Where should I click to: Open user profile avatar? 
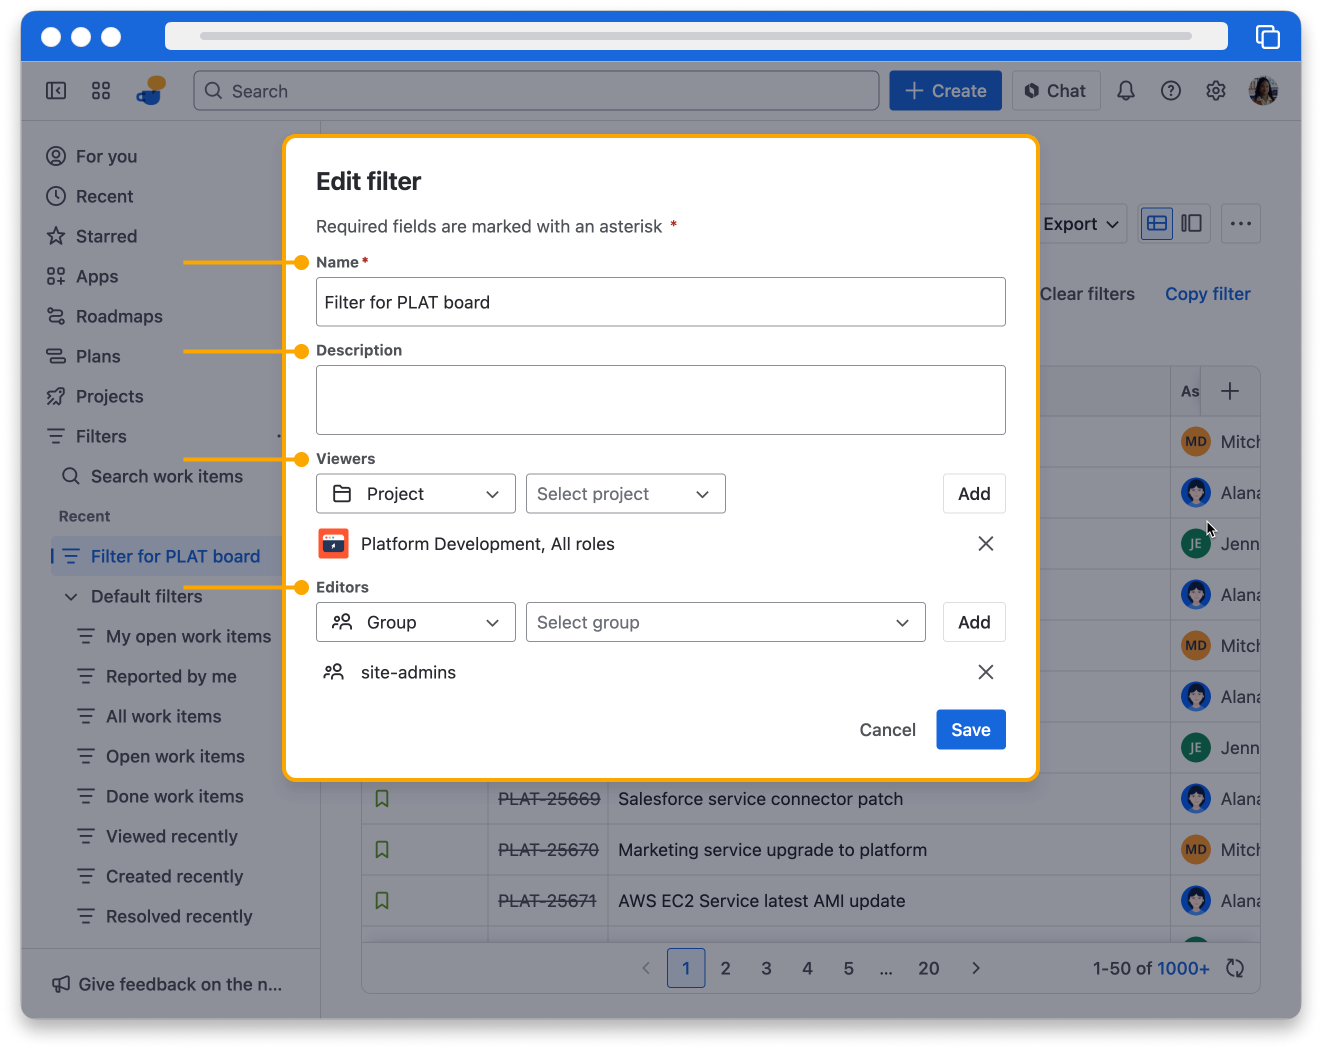pyautogui.click(x=1263, y=91)
